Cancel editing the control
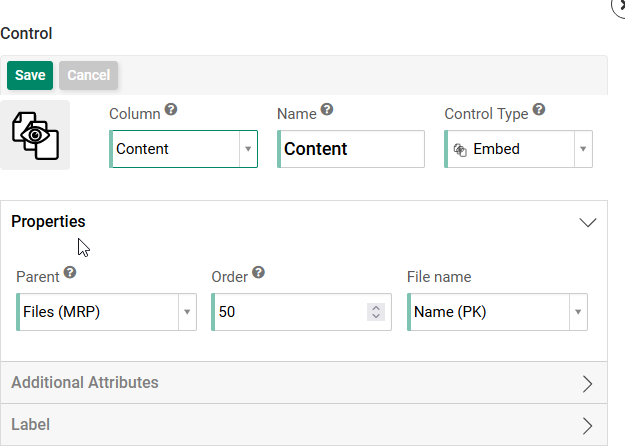The image size is (625, 446). coord(88,75)
